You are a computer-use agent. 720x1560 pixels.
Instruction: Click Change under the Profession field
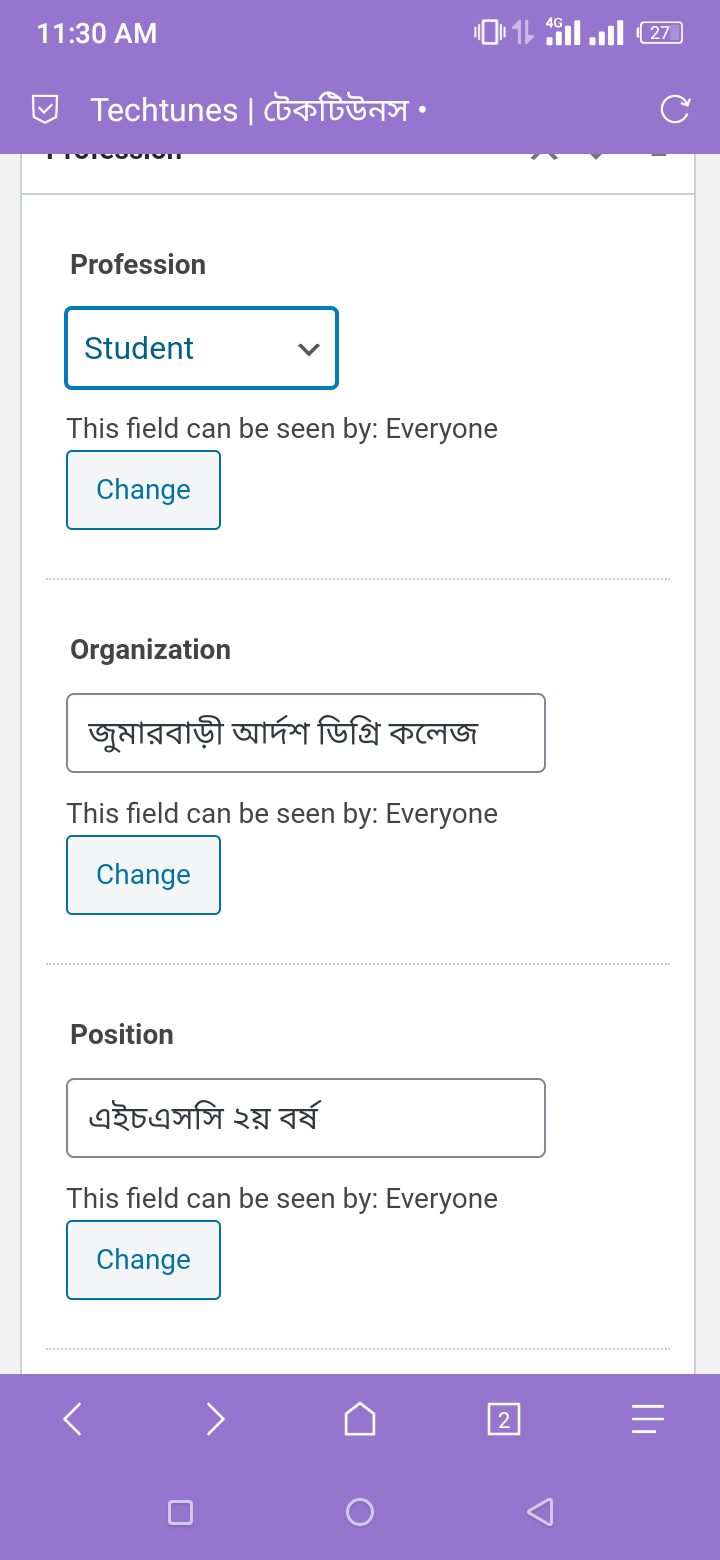pos(143,490)
